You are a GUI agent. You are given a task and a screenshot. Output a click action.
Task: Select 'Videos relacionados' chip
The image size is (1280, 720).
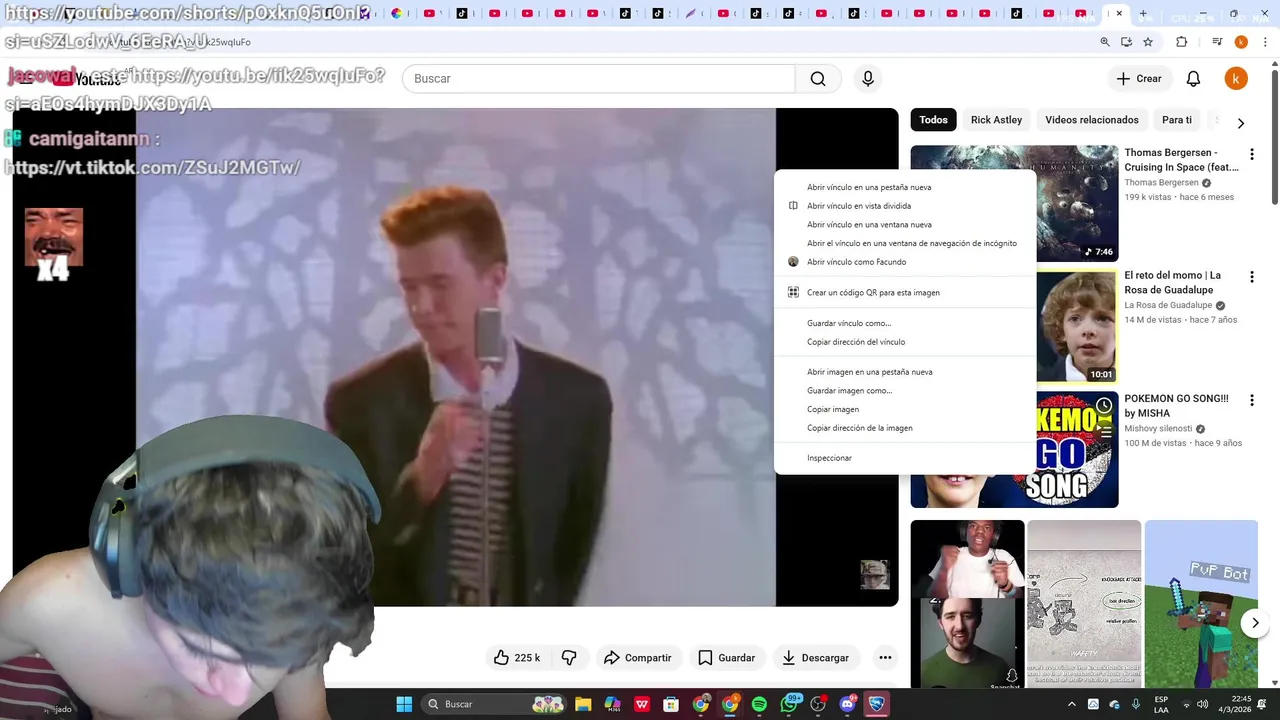point(1092,120)
